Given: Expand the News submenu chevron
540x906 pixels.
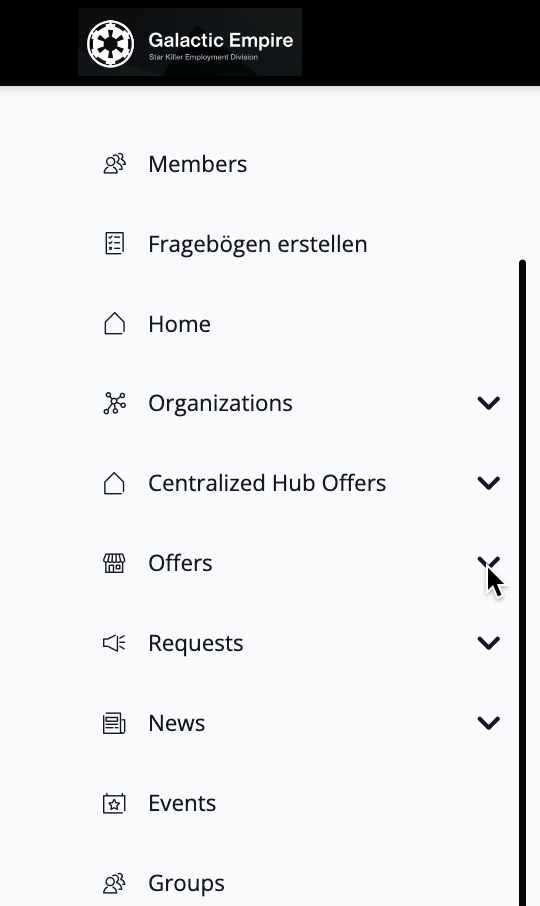Looking at the screenshot, I should 489,723.
